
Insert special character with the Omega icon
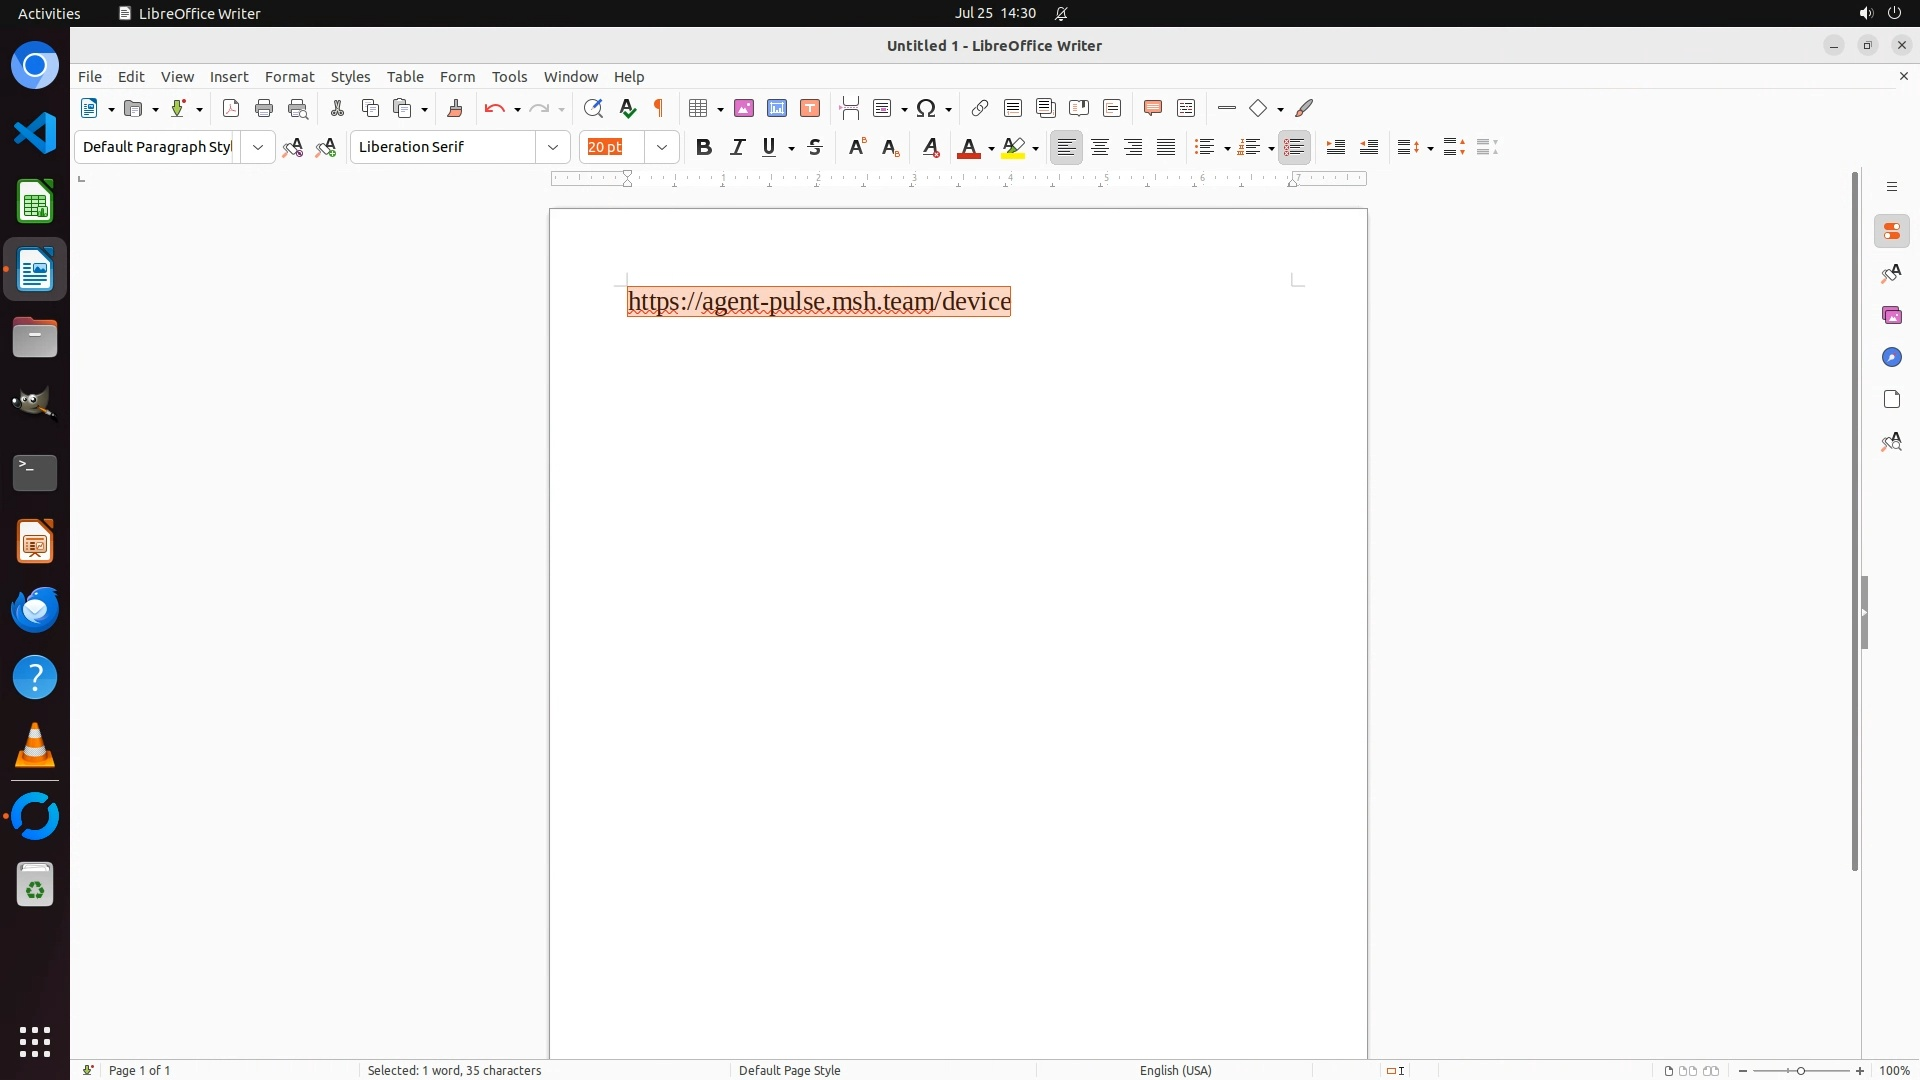point(926,108)
